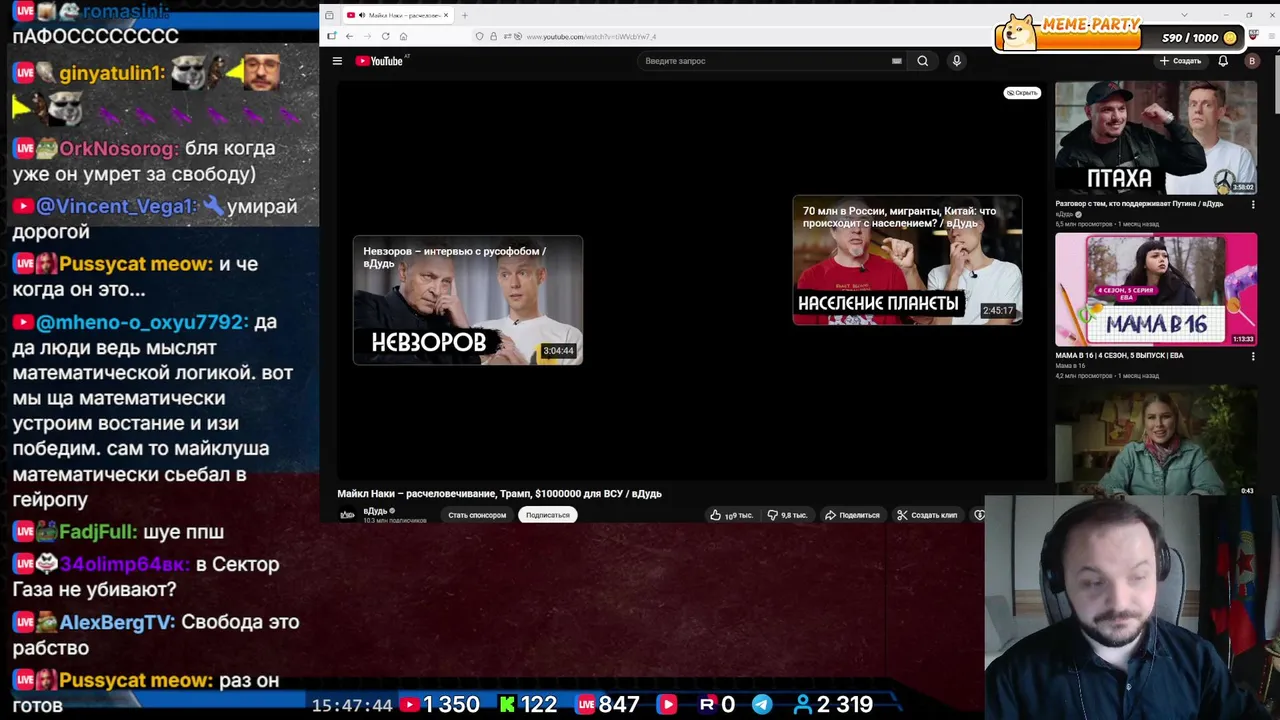Open more options for МАМА В 16 video
This screenshot has width=1280, height=720.
coord(1253,356)
